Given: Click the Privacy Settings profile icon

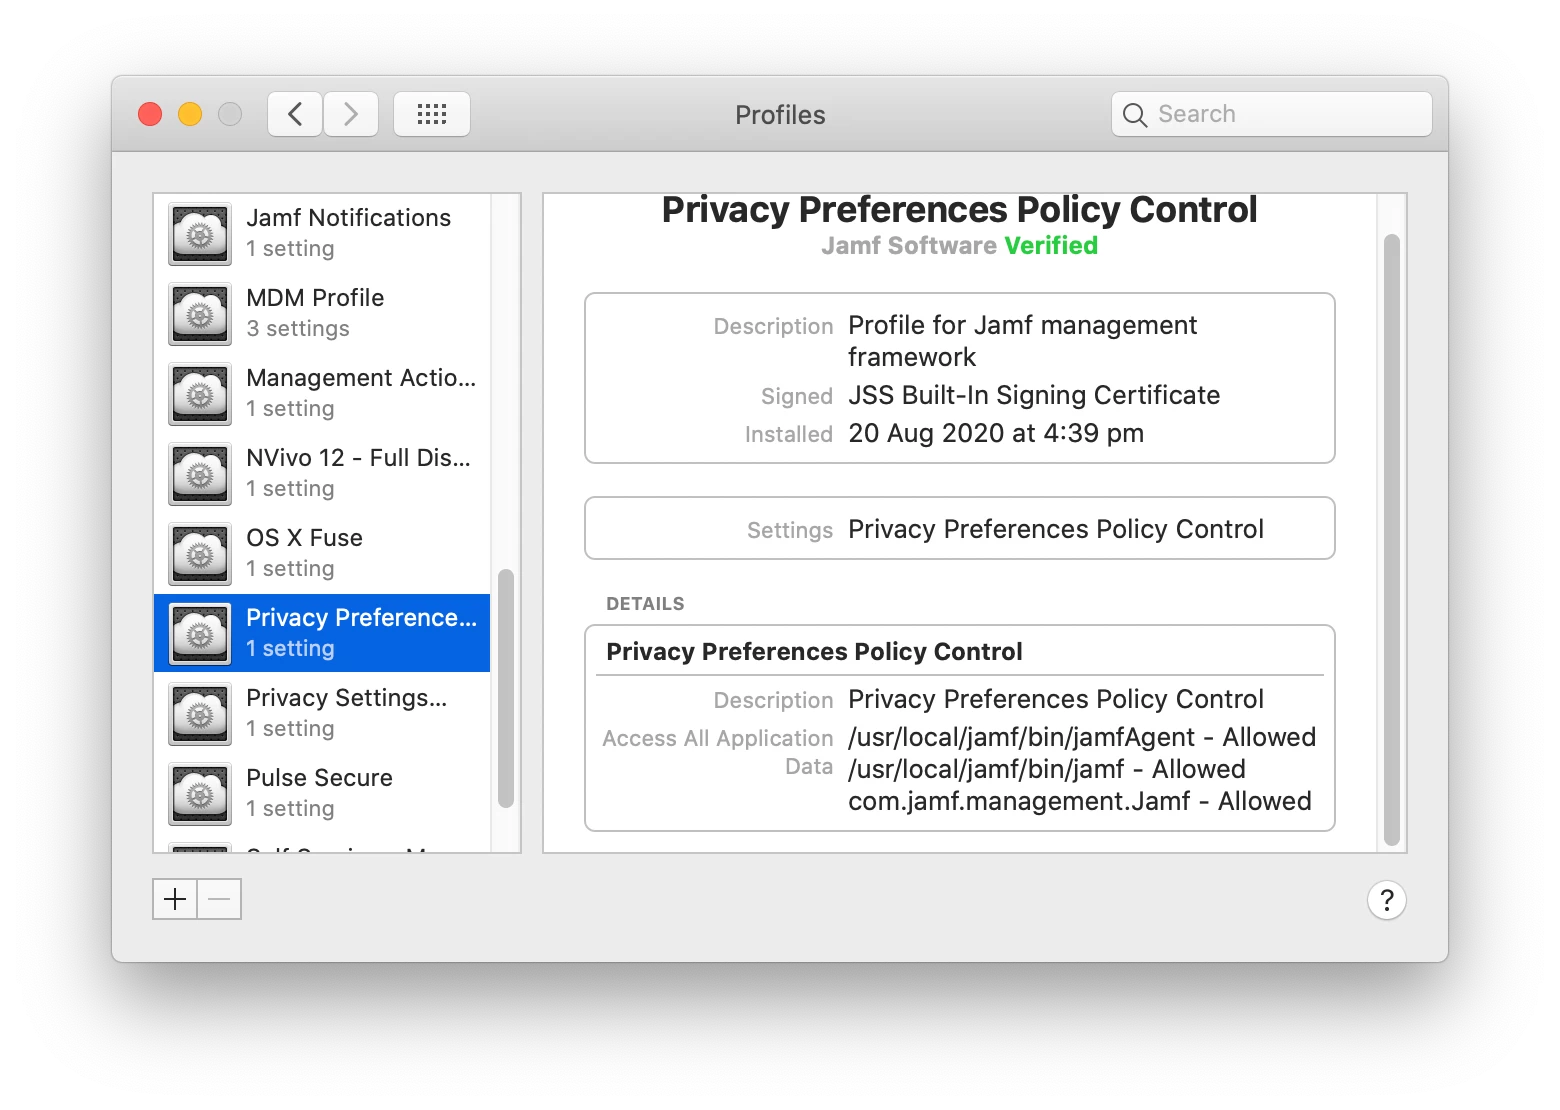Looking at the screenshot, I should pyautogui.click(x=200, y=714).
